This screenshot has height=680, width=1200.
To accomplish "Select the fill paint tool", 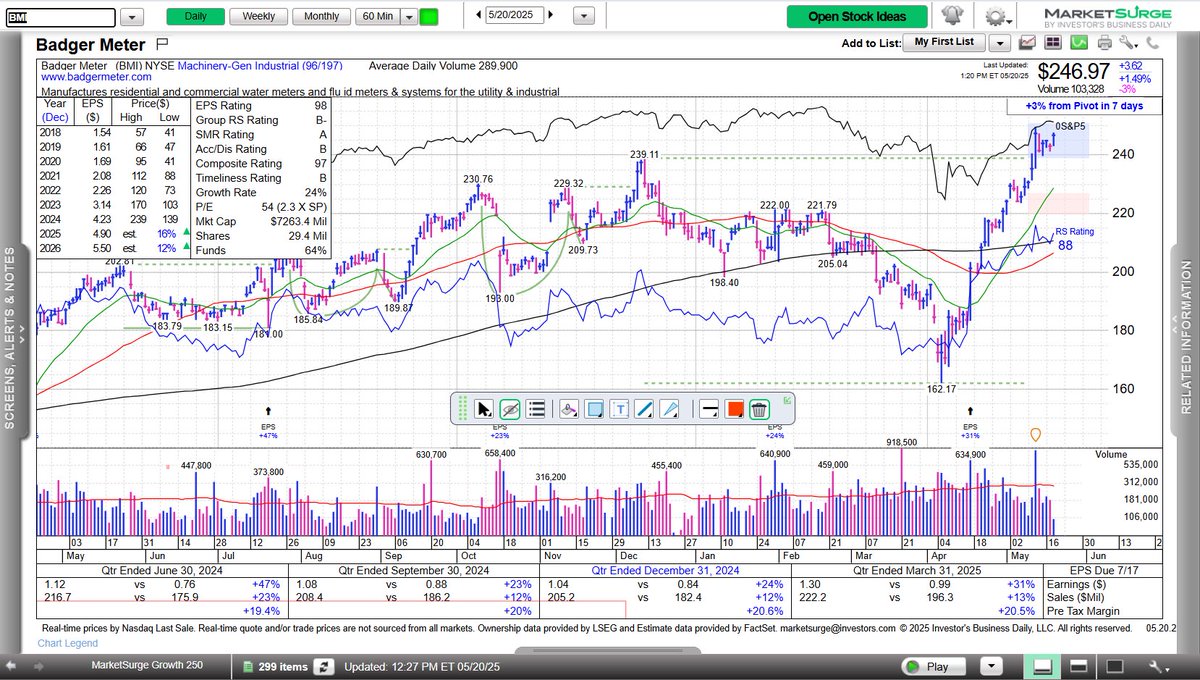I will pyautogui.click(x=567, y=408).
